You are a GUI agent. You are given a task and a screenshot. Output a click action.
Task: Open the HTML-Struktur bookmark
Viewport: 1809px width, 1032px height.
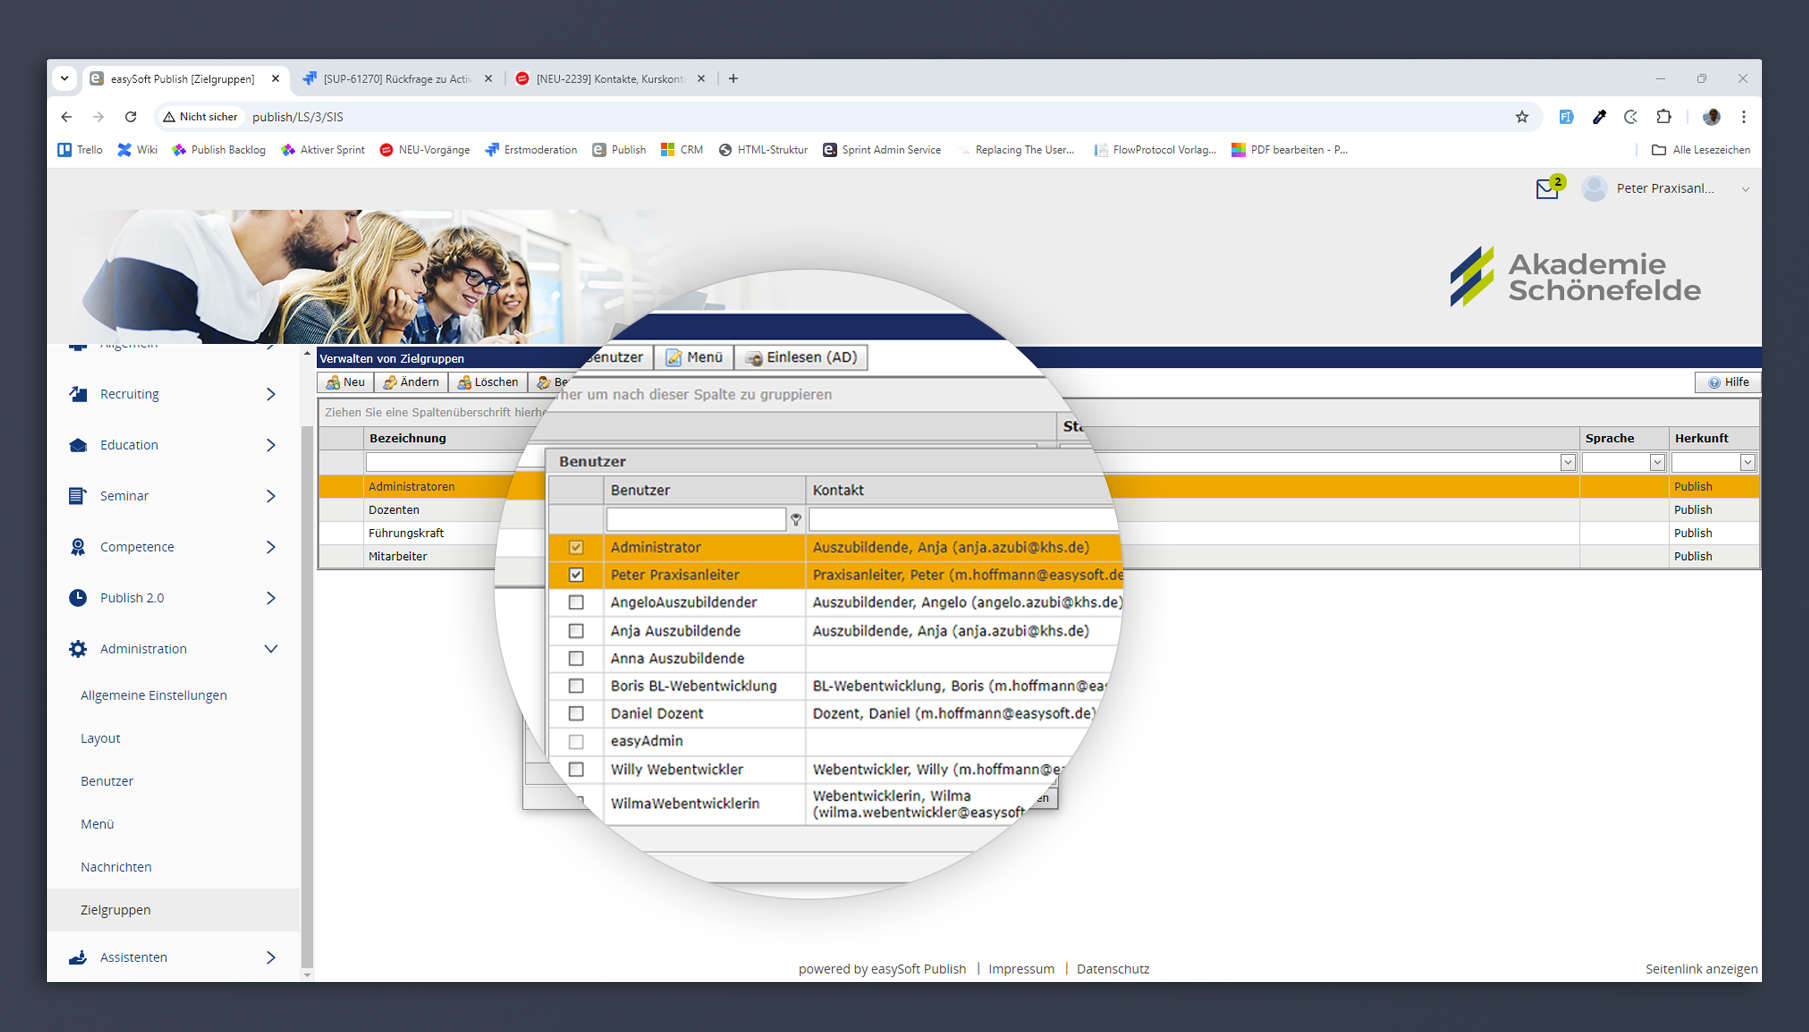[763, 150]
